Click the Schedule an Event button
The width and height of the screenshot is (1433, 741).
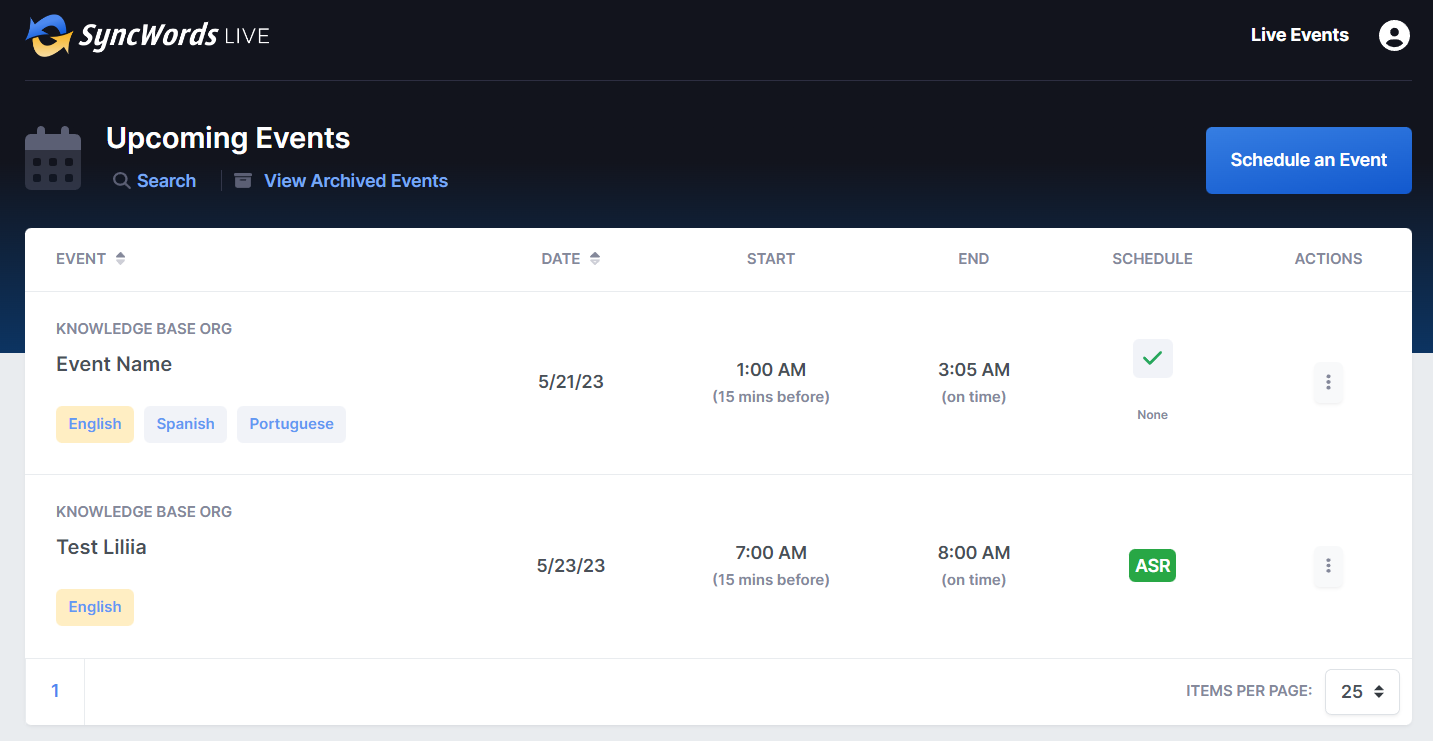point(1308,160)
